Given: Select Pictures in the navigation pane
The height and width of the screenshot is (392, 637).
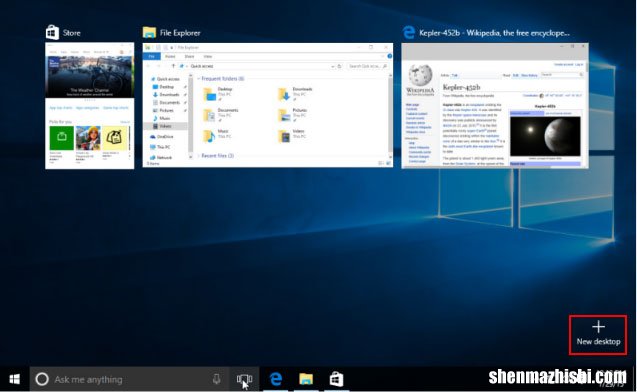Looking at the screenshot, I should pos(163,110).
